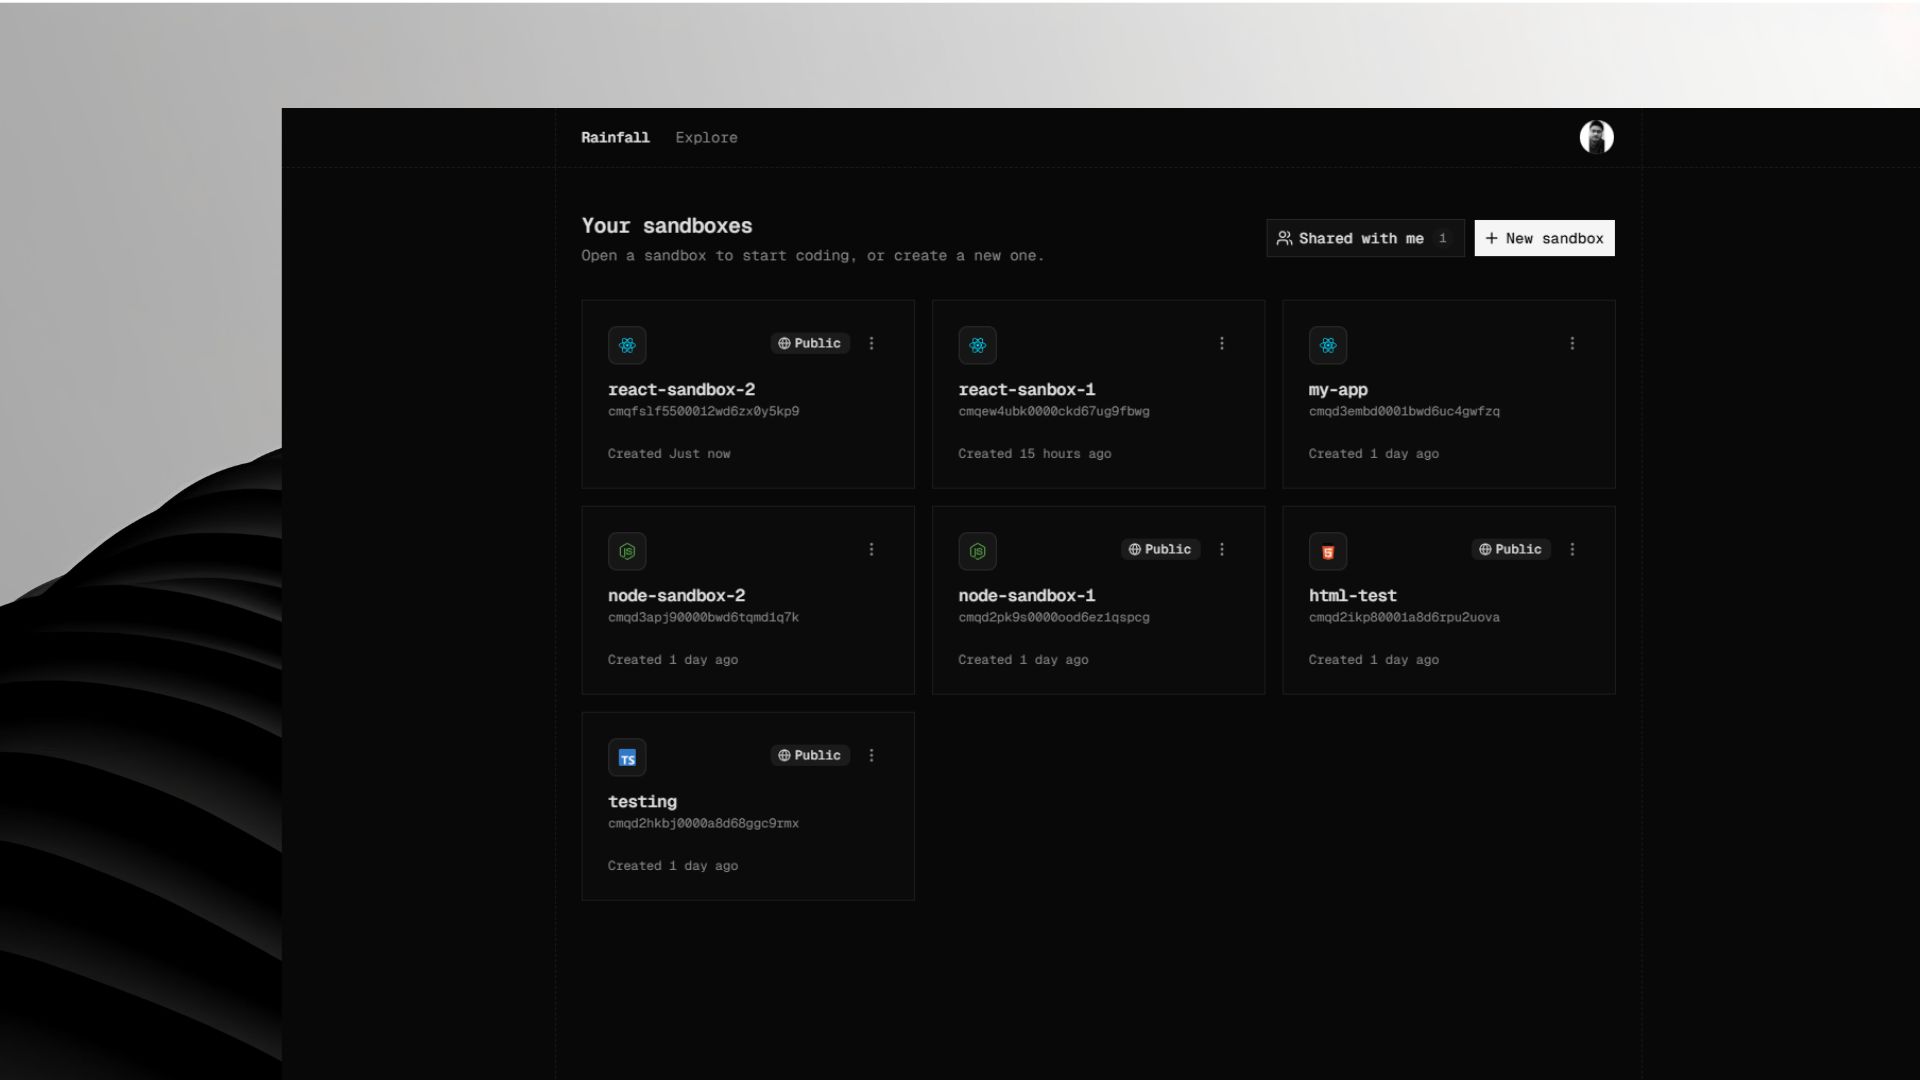Click the Node.js icon on node-sandbox-1
Viewport: 1920px width, 1080px height.
(977, 551)
